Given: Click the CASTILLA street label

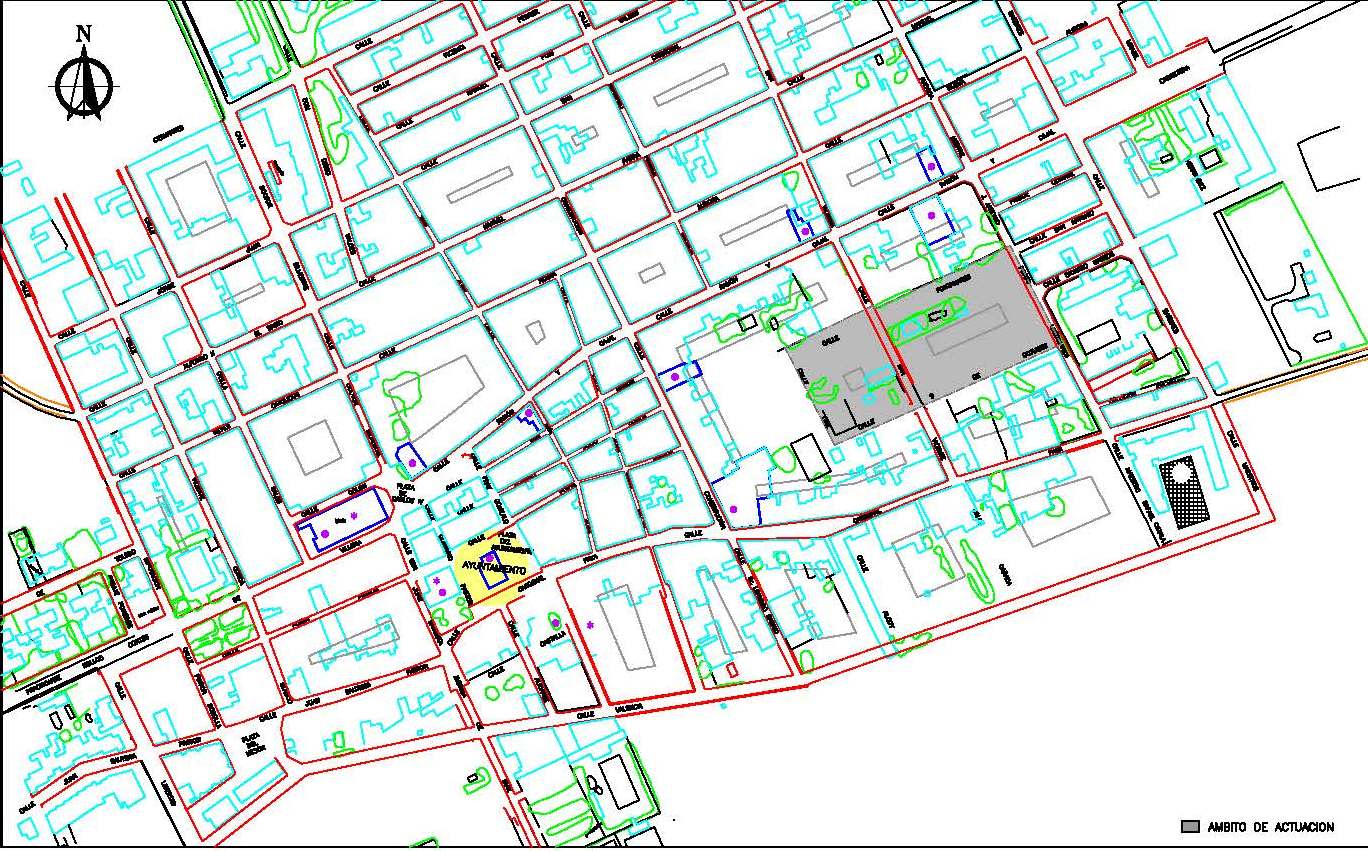Looking at the screenshot, I should [554, 642].
